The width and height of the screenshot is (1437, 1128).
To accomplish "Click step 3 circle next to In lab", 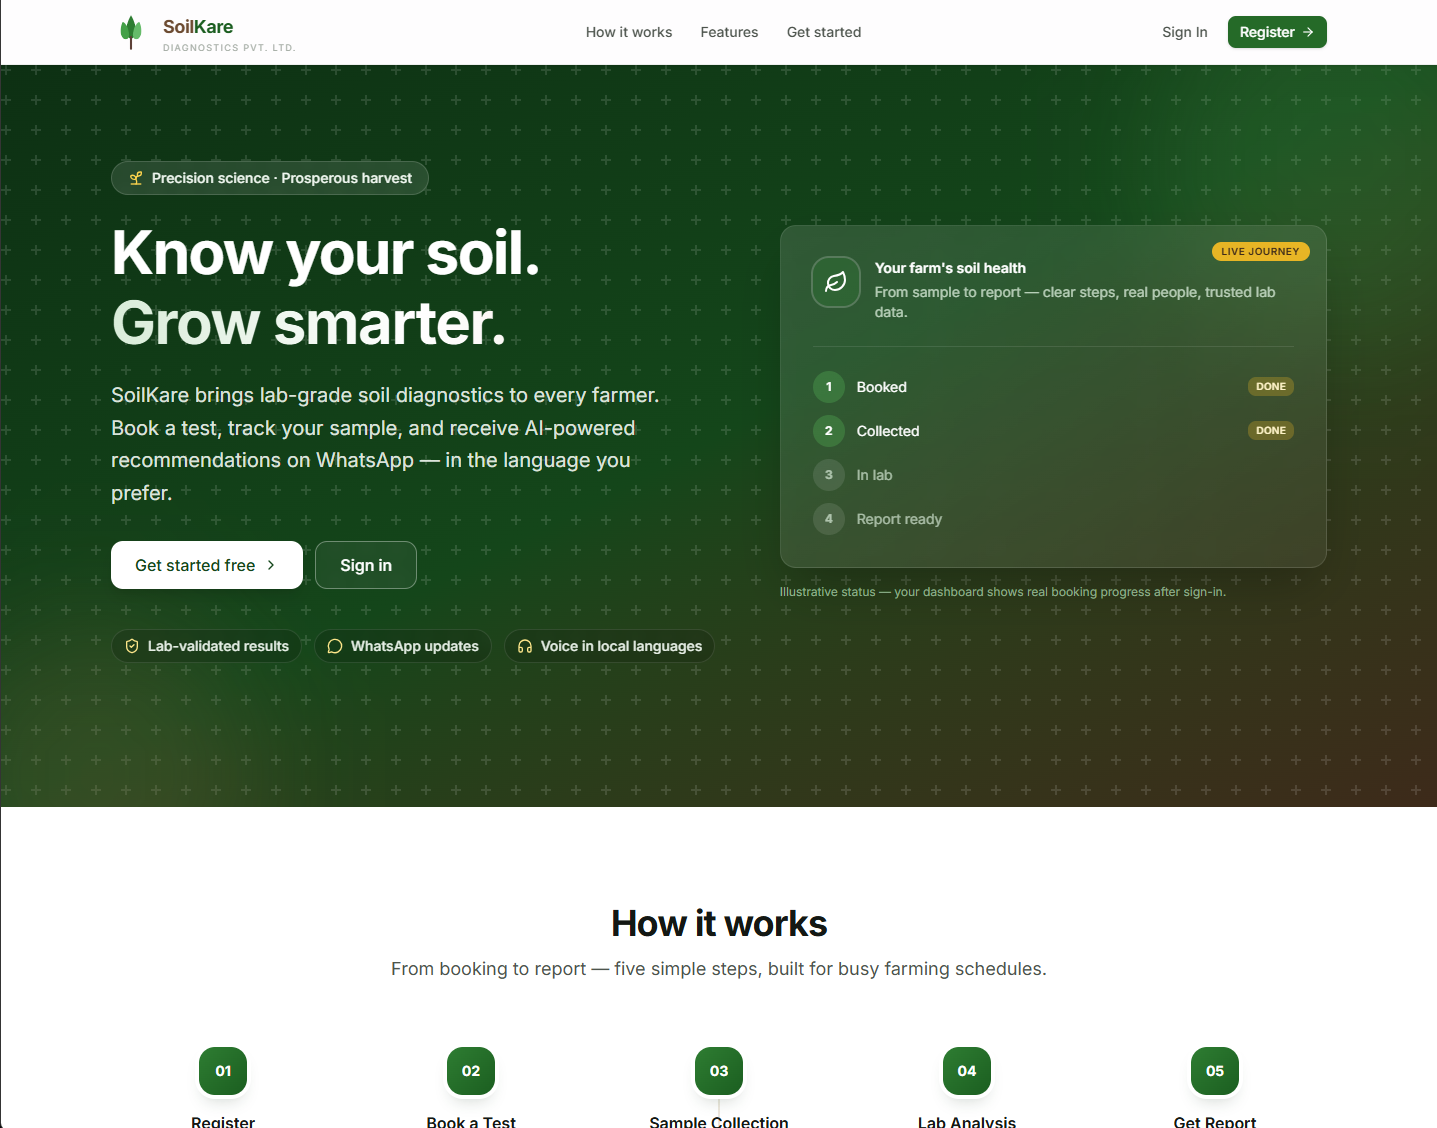I will 829,475.
